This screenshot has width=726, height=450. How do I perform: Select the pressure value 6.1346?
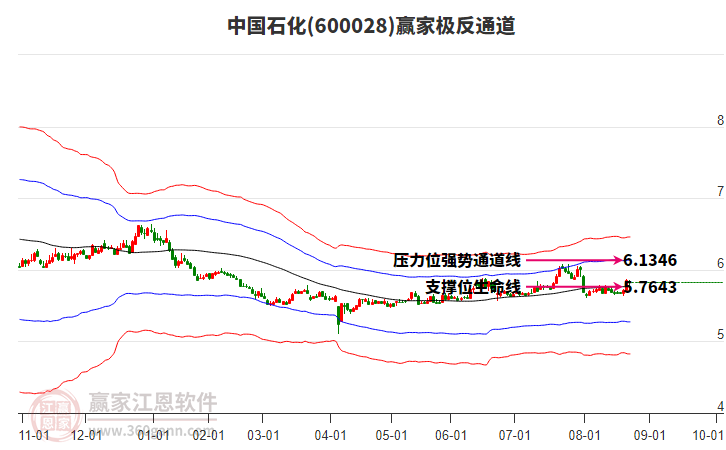[x=650, y=260]
